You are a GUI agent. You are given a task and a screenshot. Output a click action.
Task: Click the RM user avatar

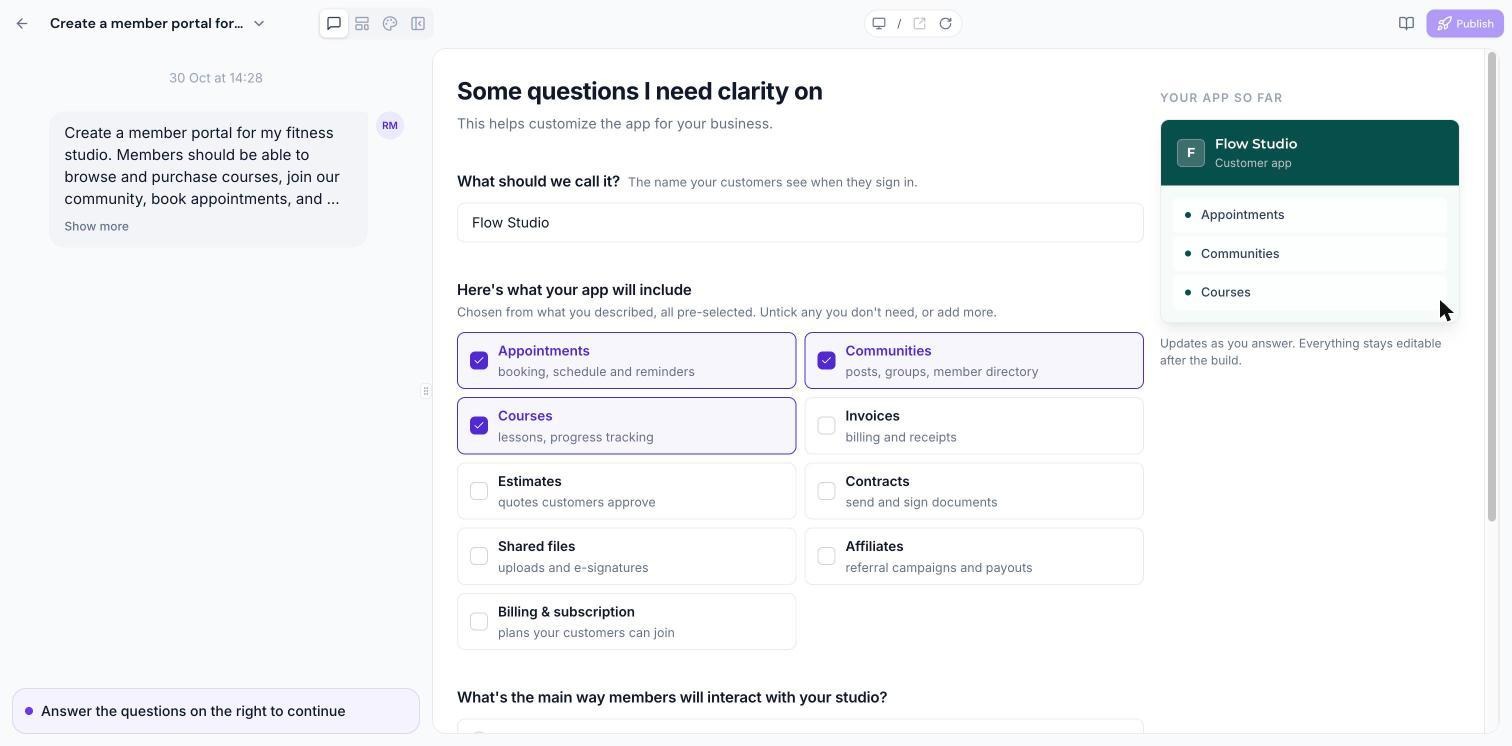[x=390, y=125]
